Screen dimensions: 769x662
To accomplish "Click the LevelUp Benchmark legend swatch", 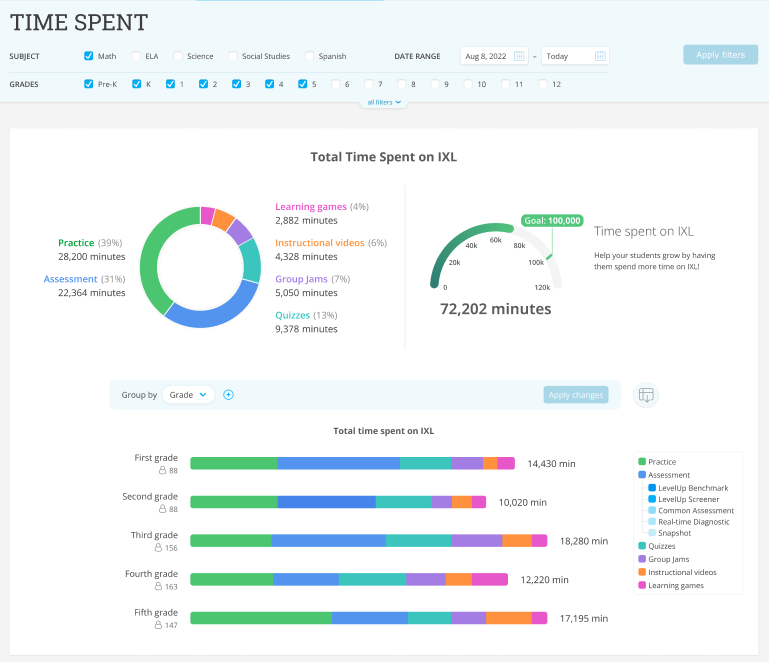I will click(x=652, y=488).
